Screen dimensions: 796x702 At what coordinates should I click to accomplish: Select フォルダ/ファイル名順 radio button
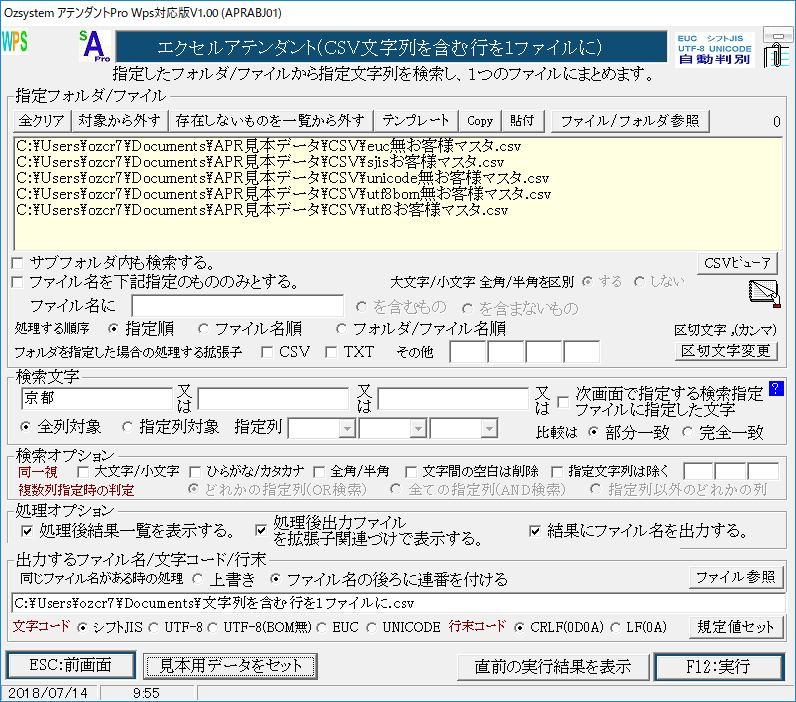coord(341,329)
